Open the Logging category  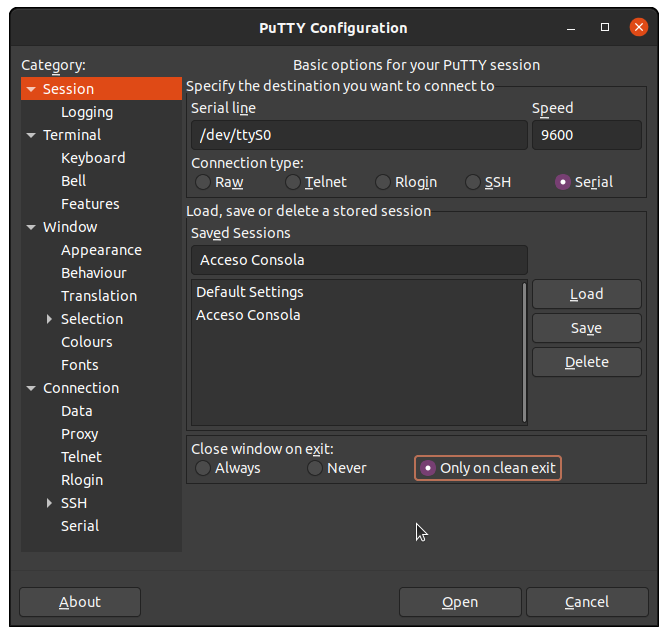(87, 112)
